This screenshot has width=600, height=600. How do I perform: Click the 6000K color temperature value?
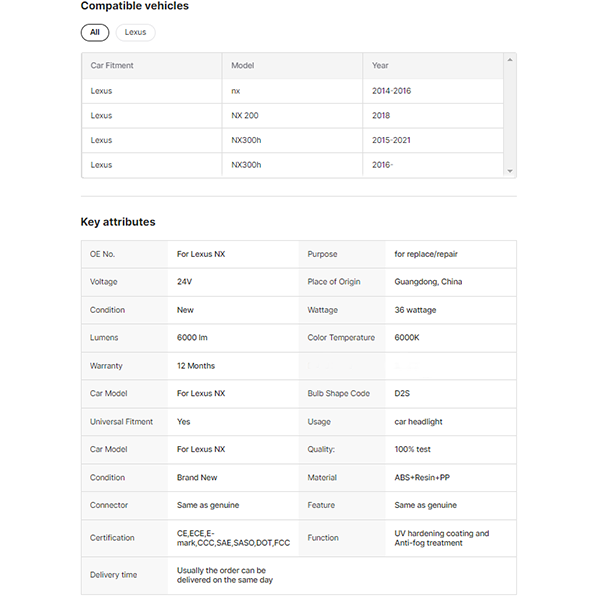tap(407, 338)
